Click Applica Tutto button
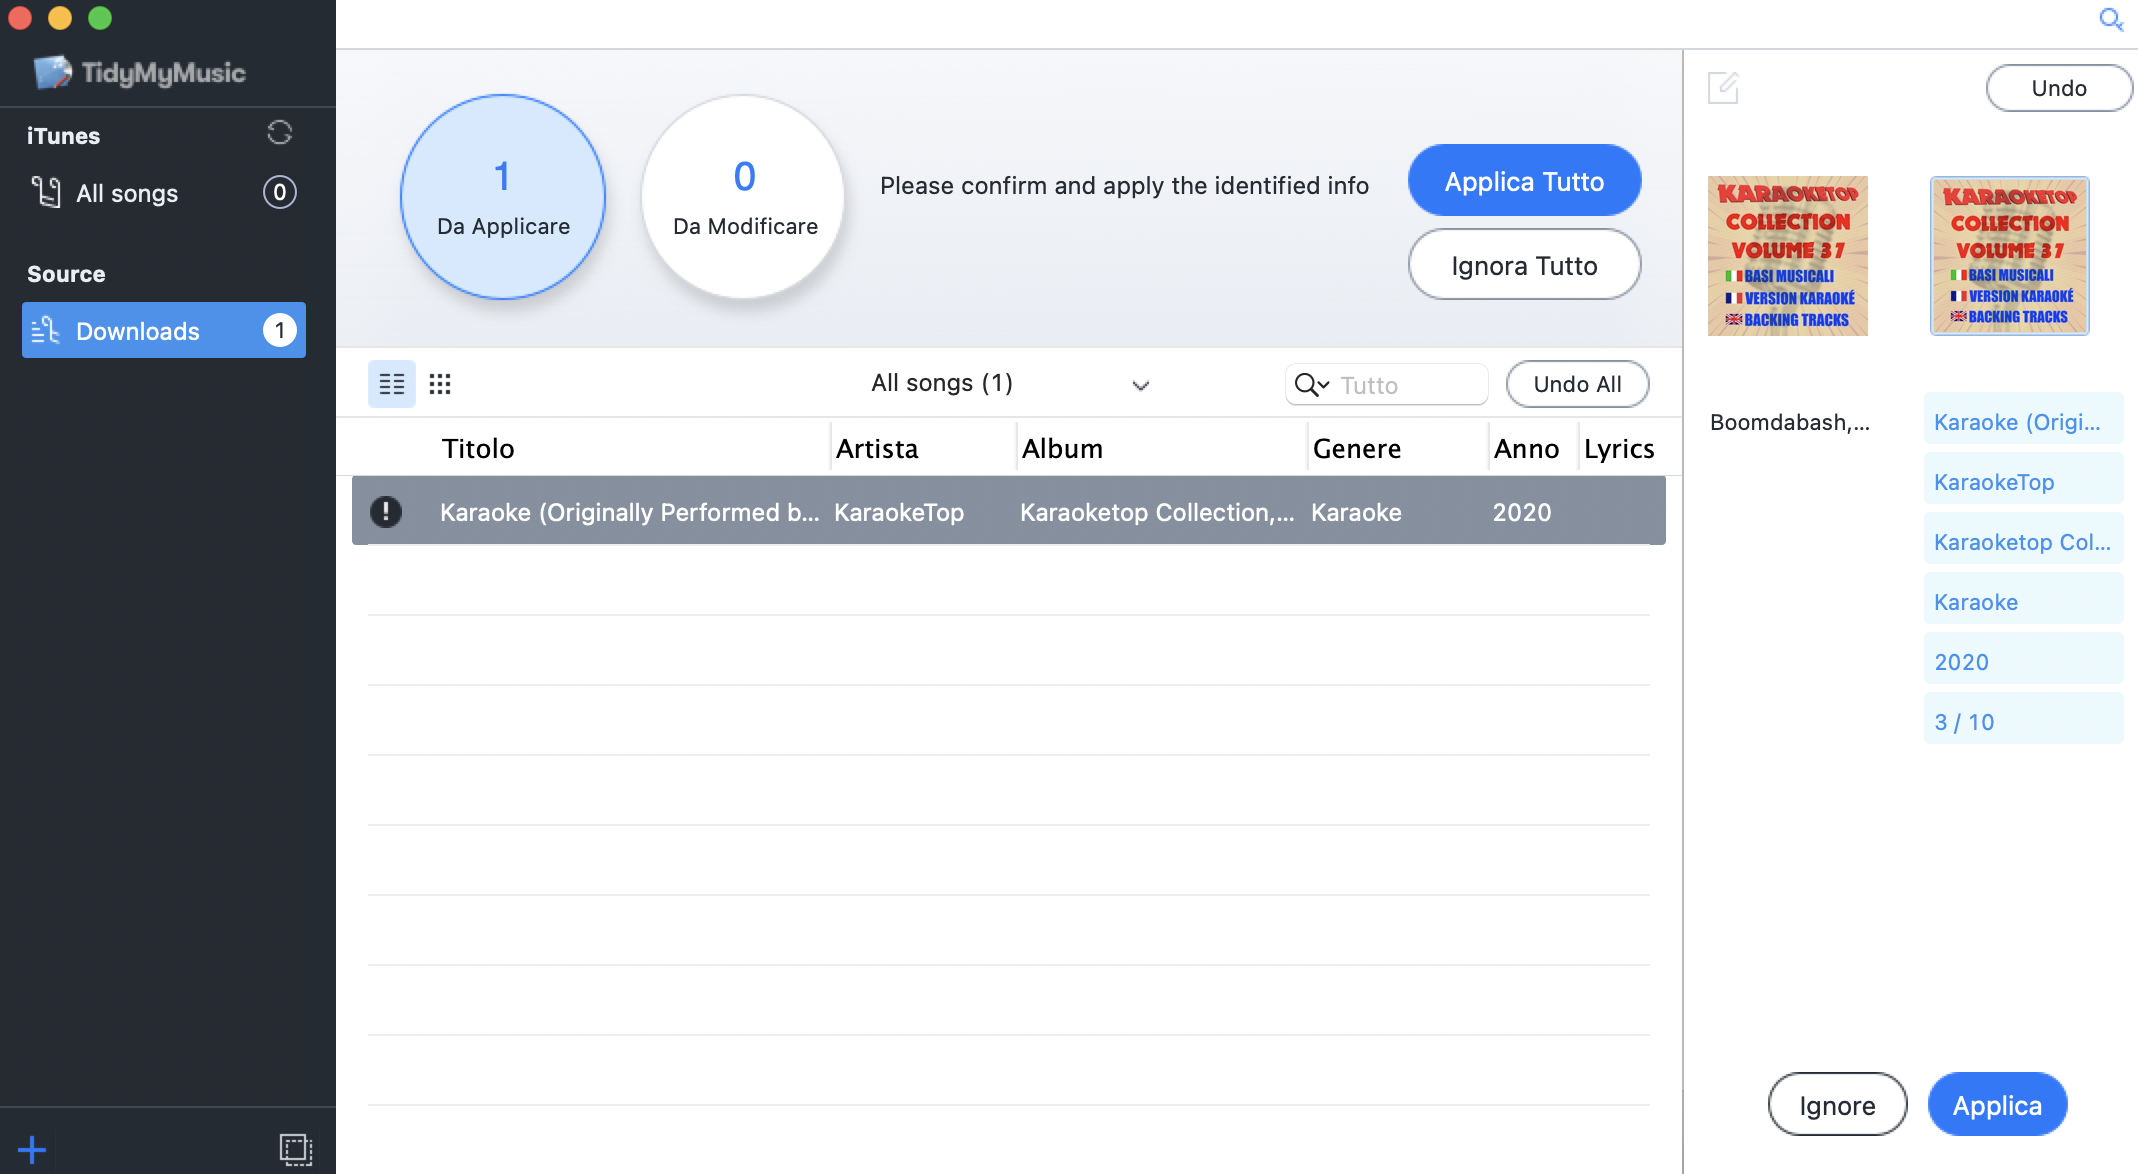Image resolution: width=2138 pixels, height=1174 pixels. (x=1524, y=181)
